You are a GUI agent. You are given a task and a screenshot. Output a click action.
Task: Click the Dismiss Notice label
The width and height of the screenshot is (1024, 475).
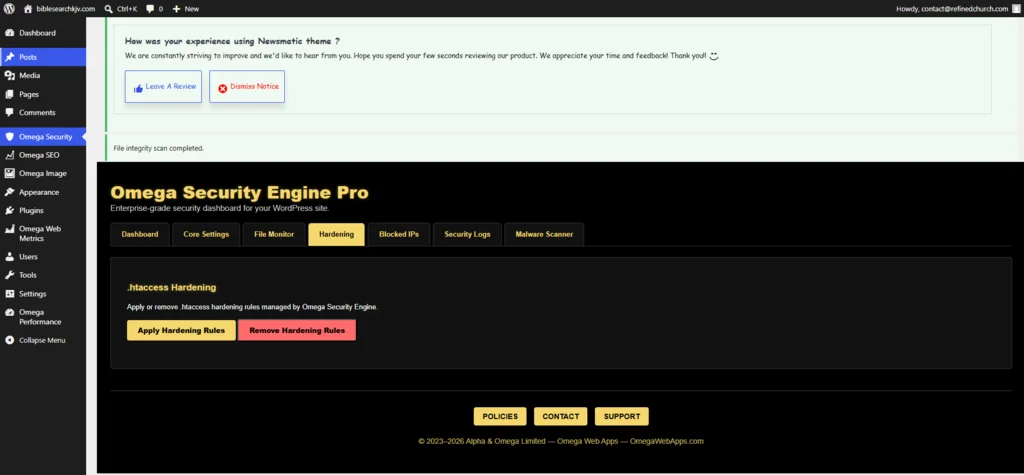(x=255, y=86)
